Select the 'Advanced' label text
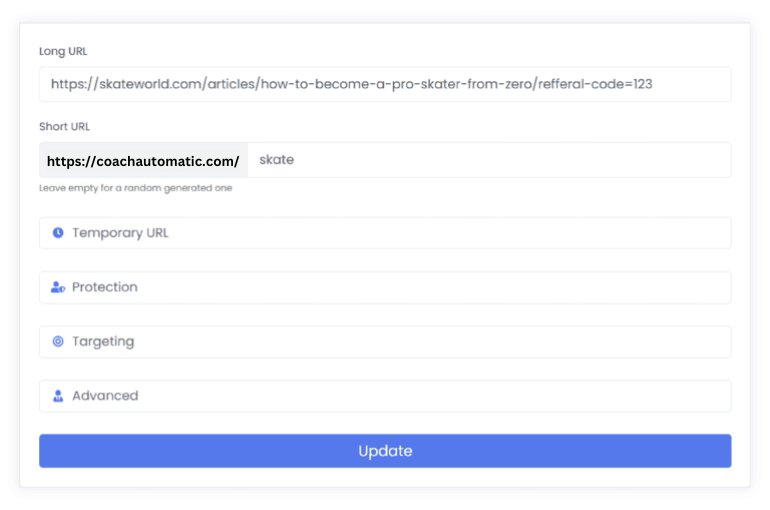This screenshot has width=770, height=510. 105,396
